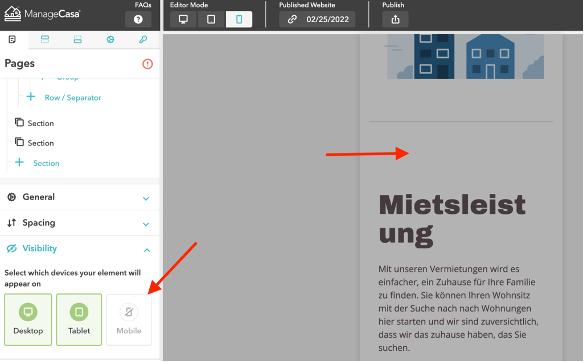Open the third sidebar tab icon
This screenshot has width=584, height=362.
[77, 39]
